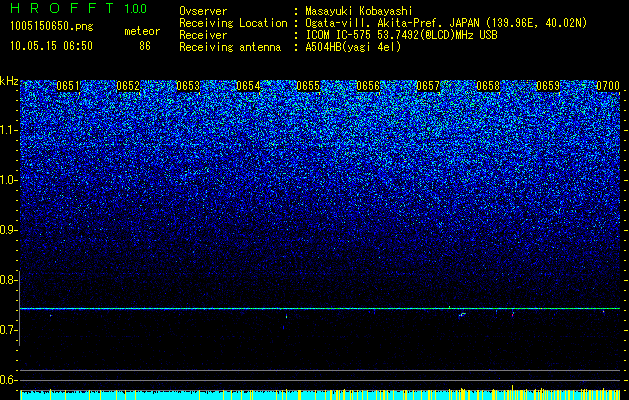Click the 0654 time marker
This screenshot has height=400, width=629.
pos(248,86)
